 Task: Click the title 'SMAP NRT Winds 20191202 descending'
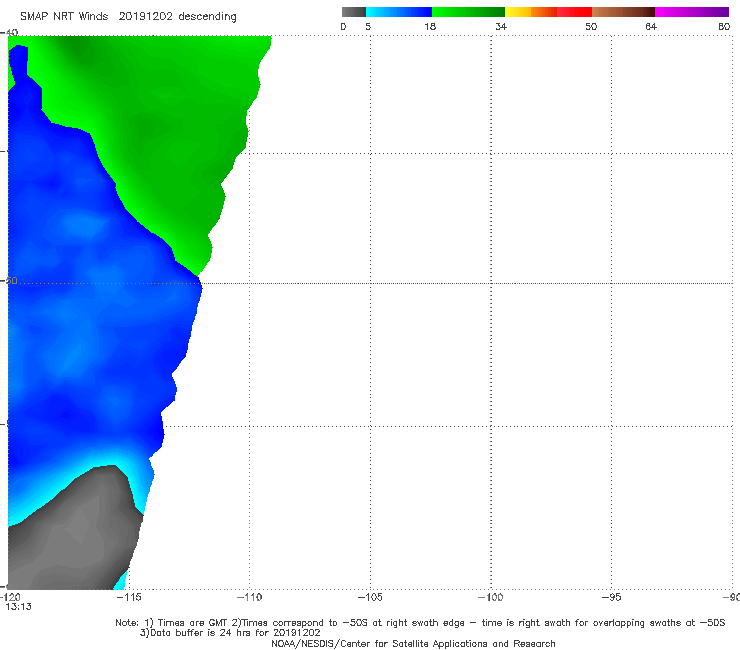[x=128, y=17]
